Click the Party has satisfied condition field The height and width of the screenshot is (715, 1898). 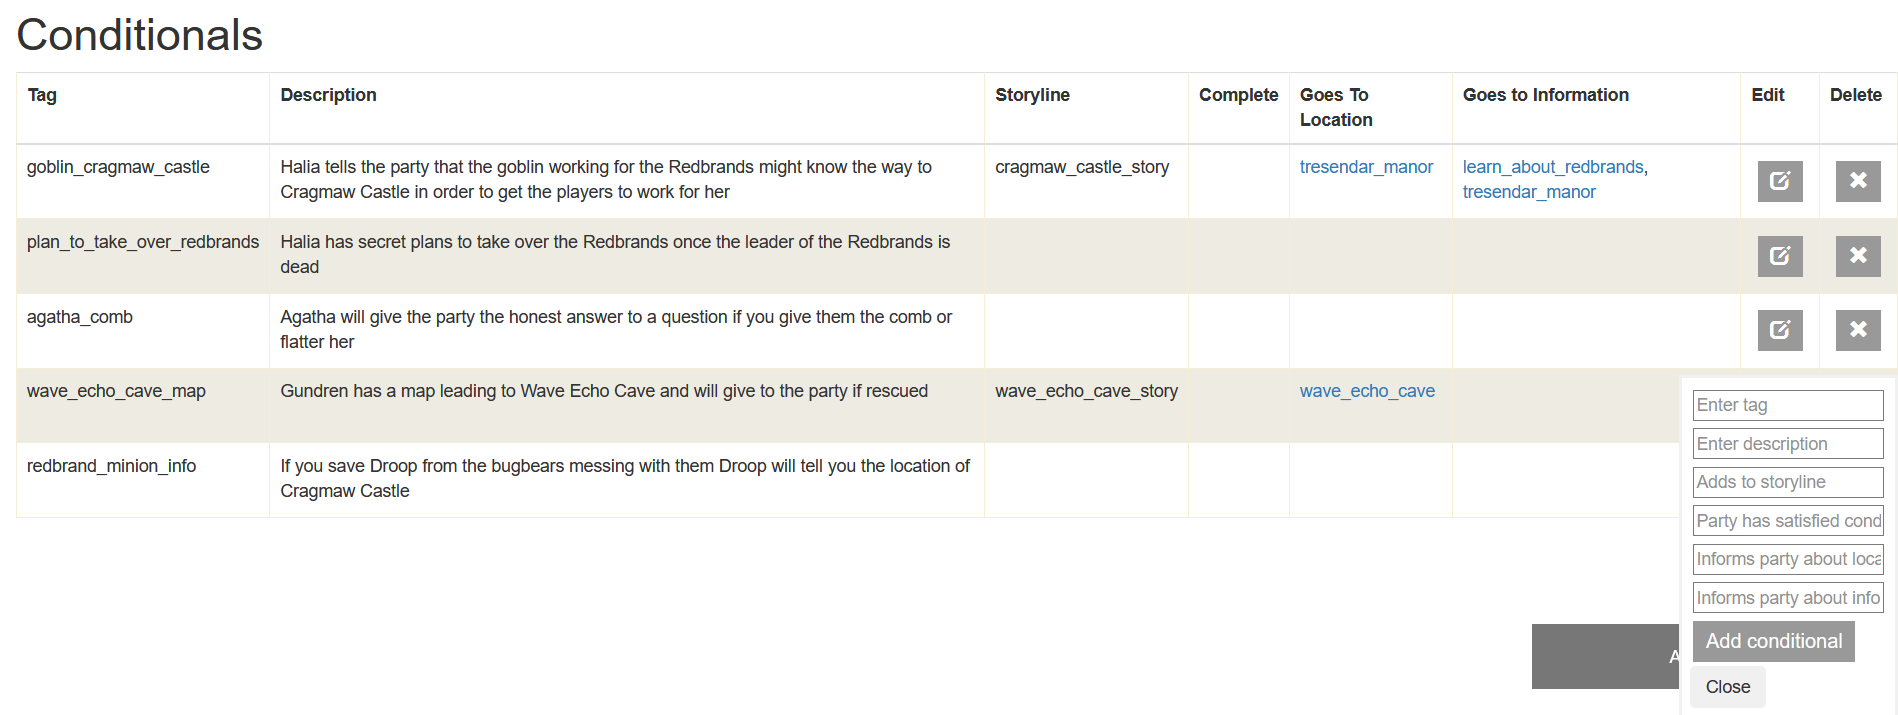(x=1788, y=521)
